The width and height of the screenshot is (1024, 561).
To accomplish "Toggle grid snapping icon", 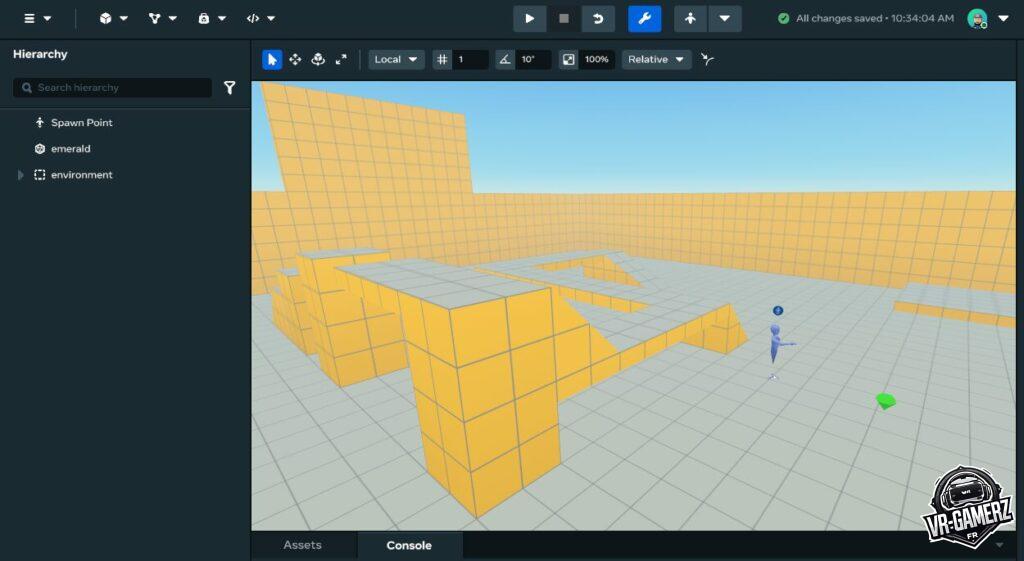I will coord(443,60).
